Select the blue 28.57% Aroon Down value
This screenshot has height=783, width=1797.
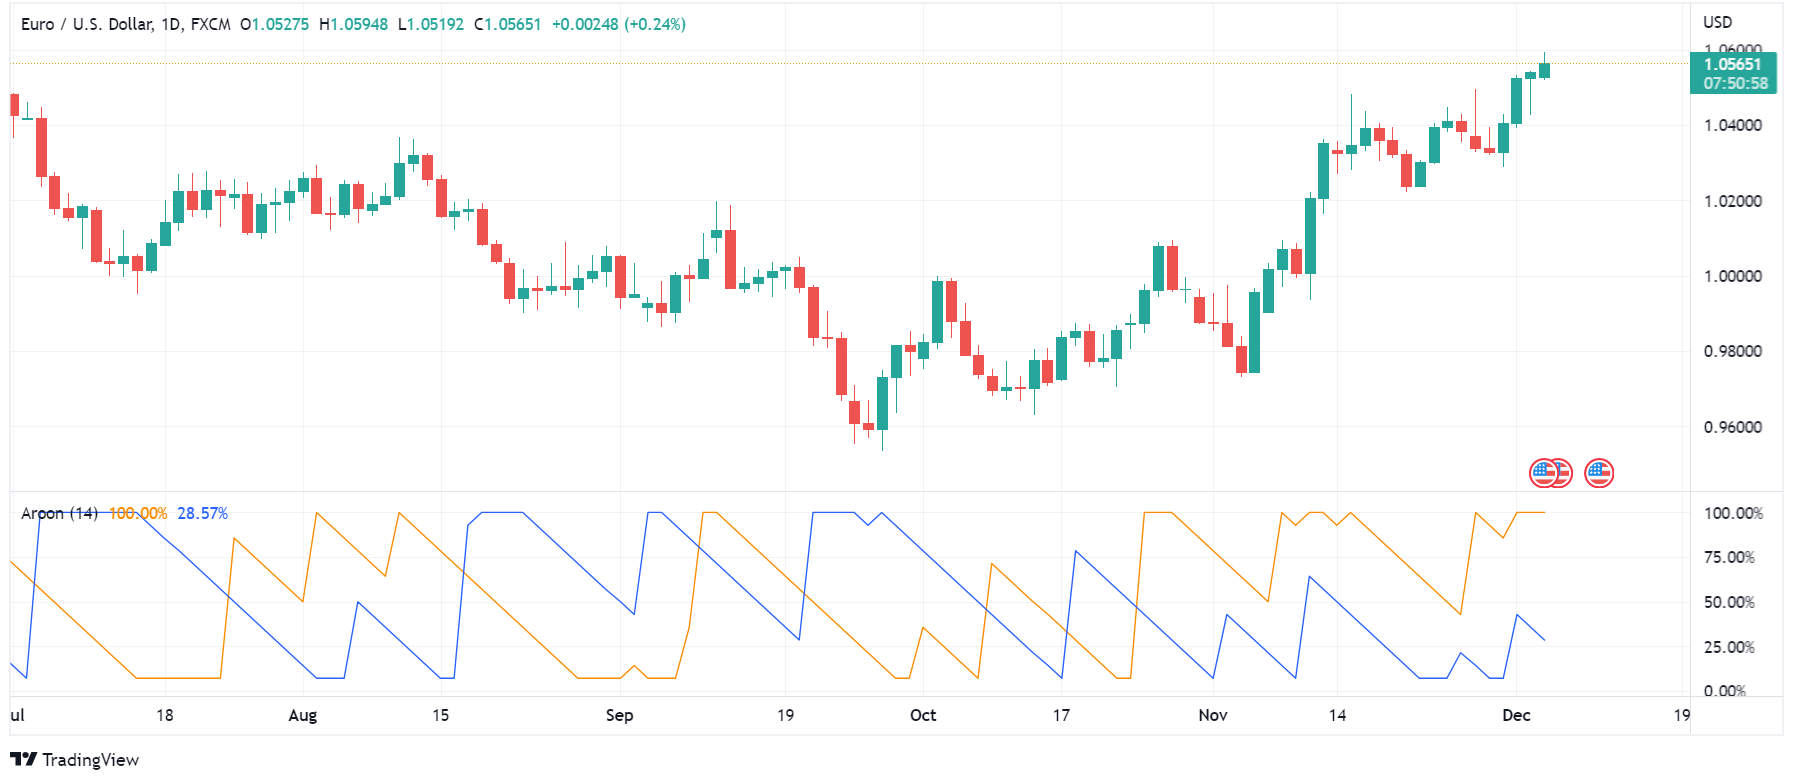click(x=203, y=513)
